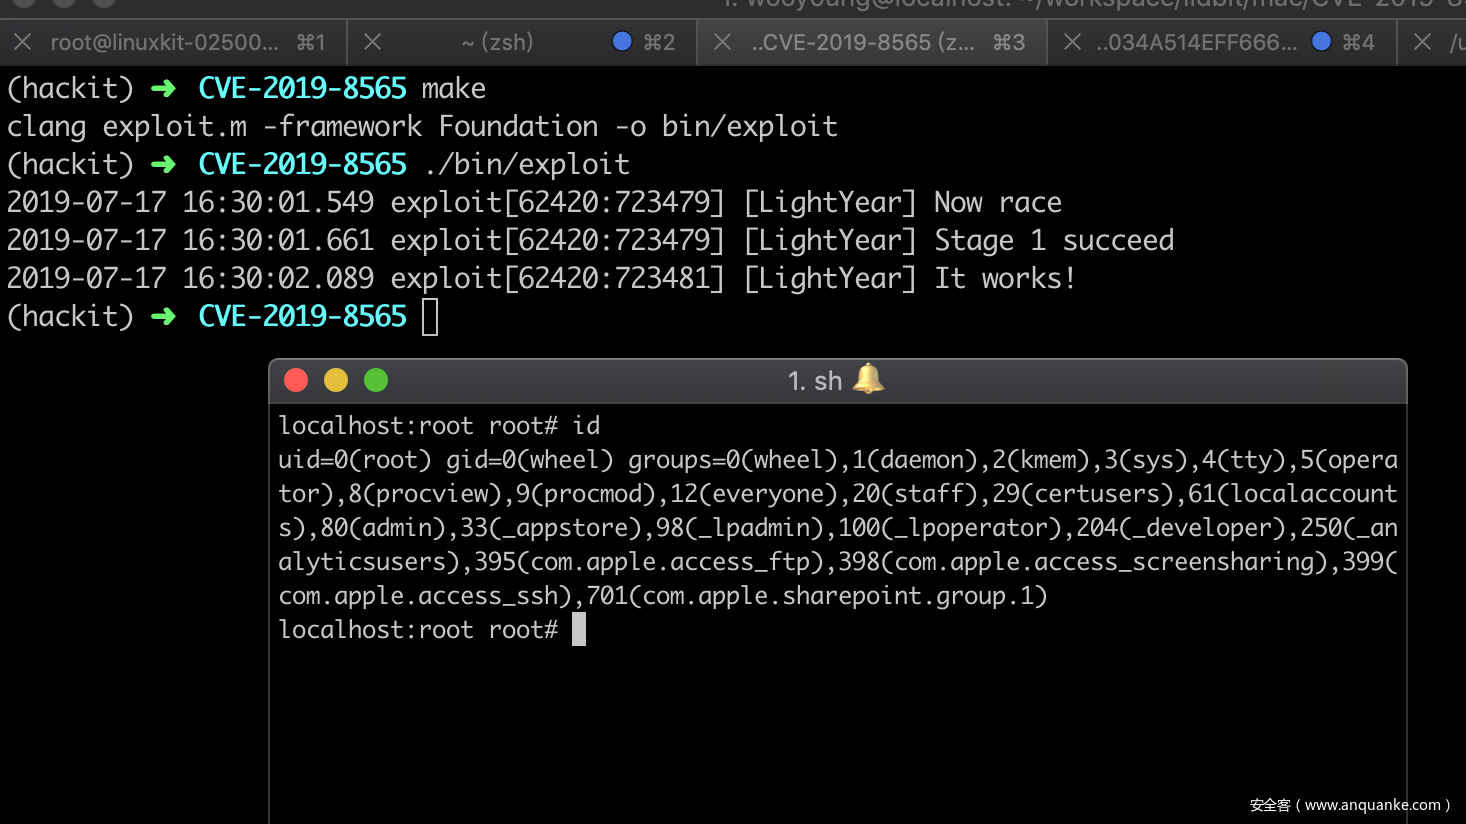Viewport: 1466px width, 824px height.
Task: Switch to the root@linuxkit-02500 tab
Action: coord(164,42)
